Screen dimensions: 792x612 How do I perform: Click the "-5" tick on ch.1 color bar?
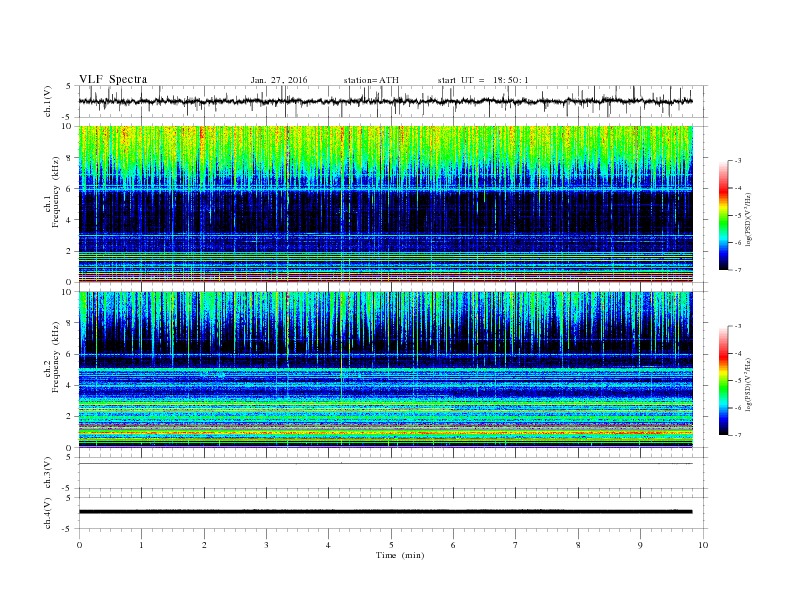point(738,216)
